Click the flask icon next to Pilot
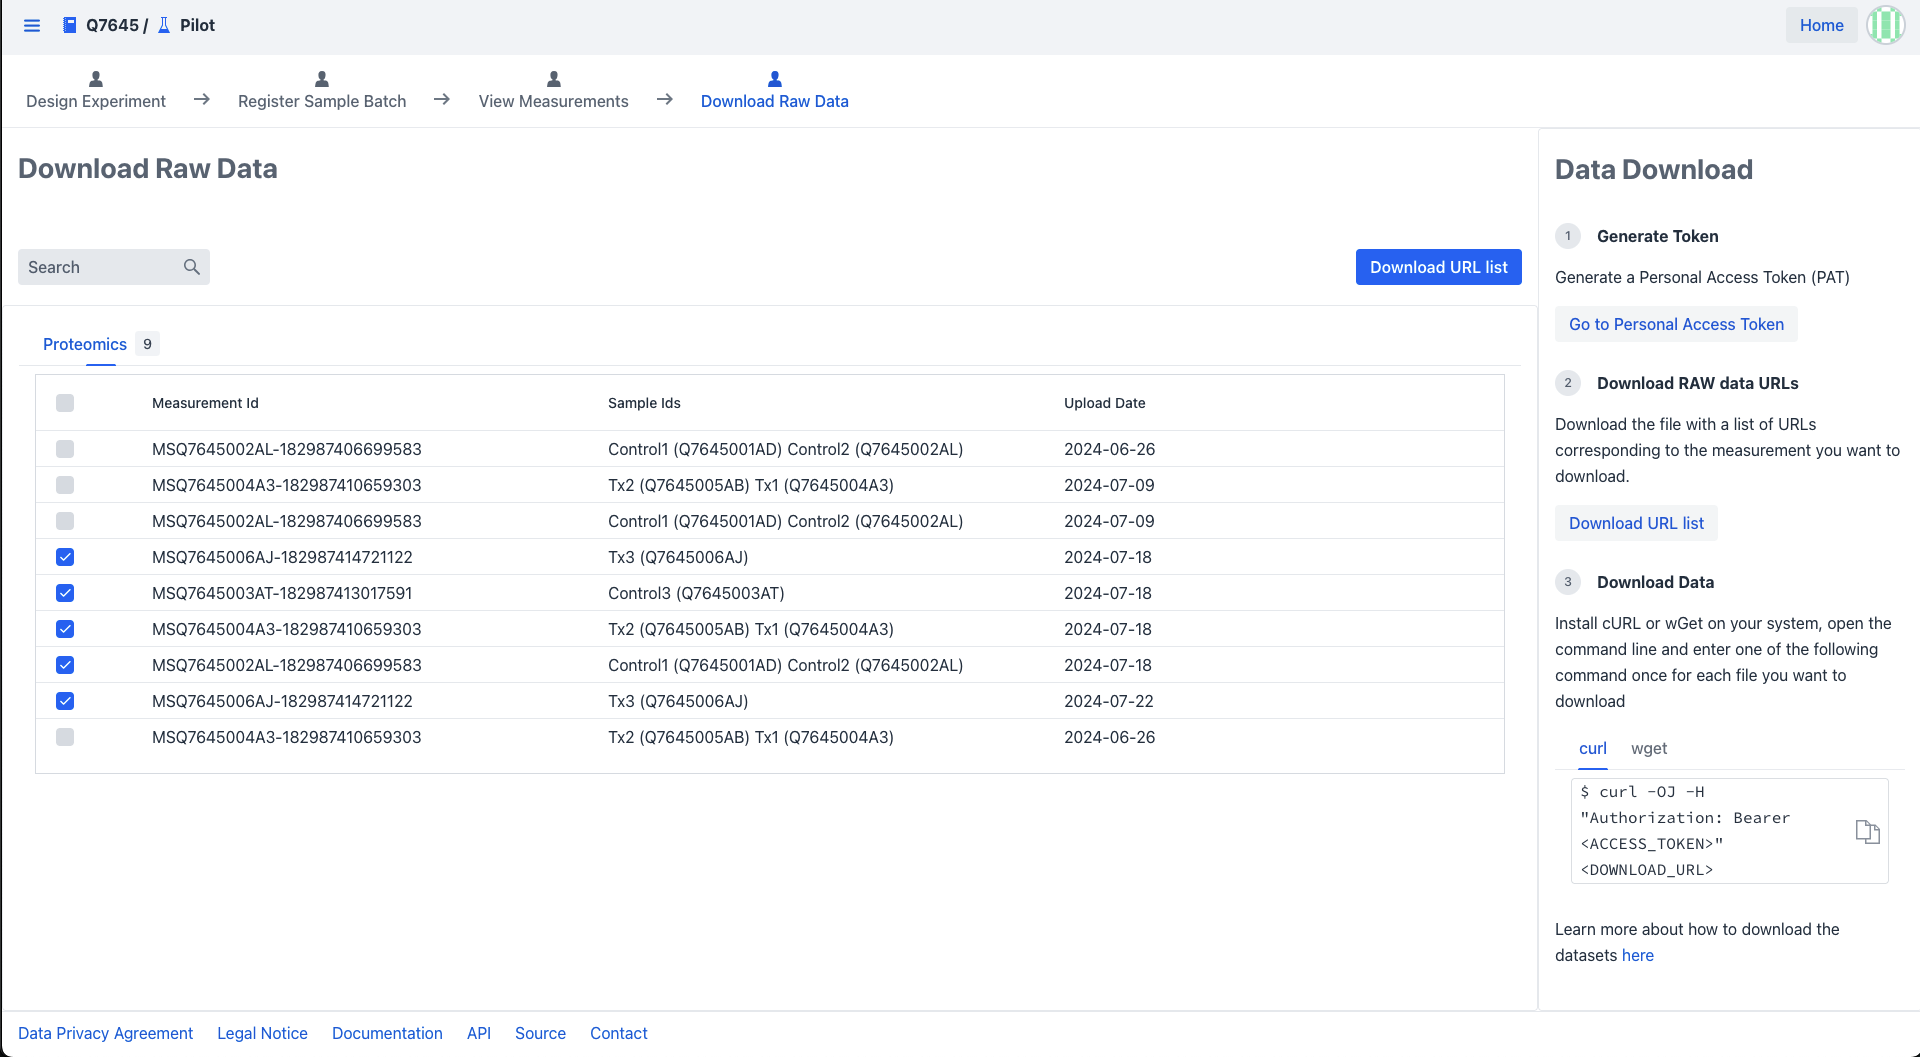This screenshot has width=1920, height=1057. tap(164, 25)
